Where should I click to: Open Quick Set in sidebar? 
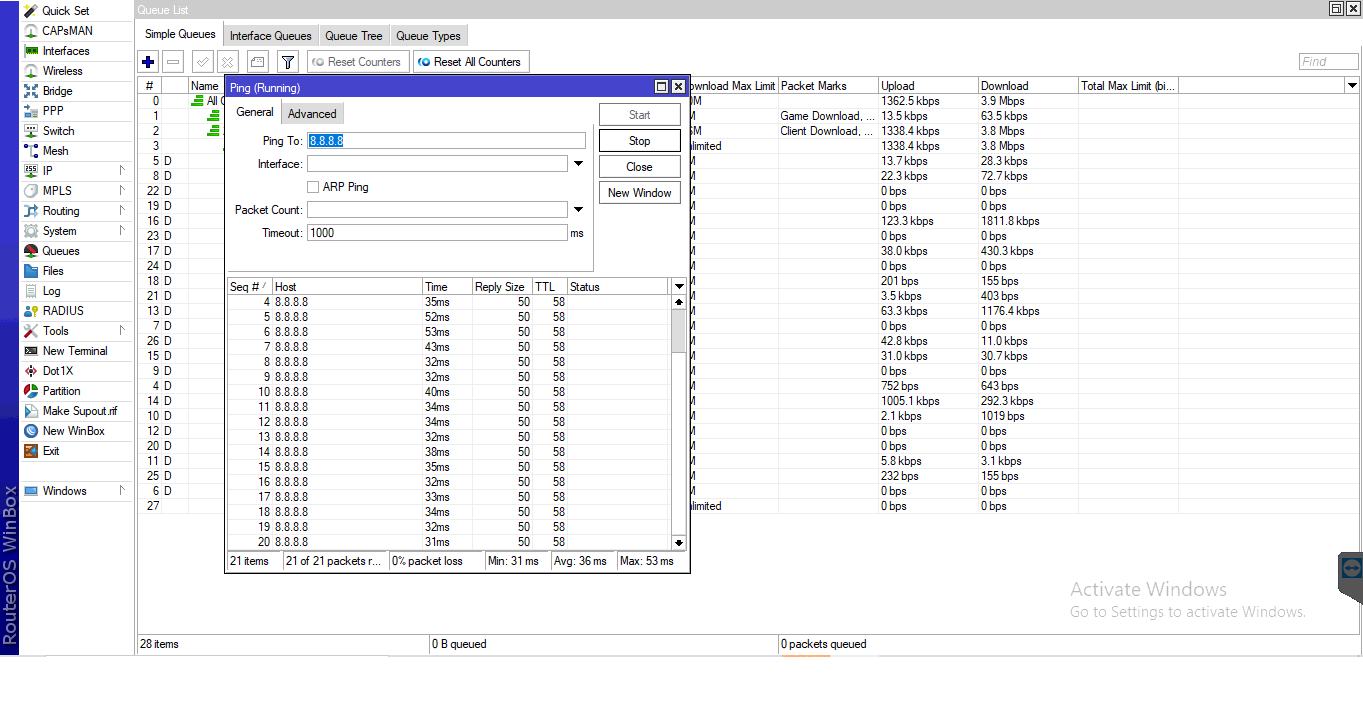click(x=65, y=11)
